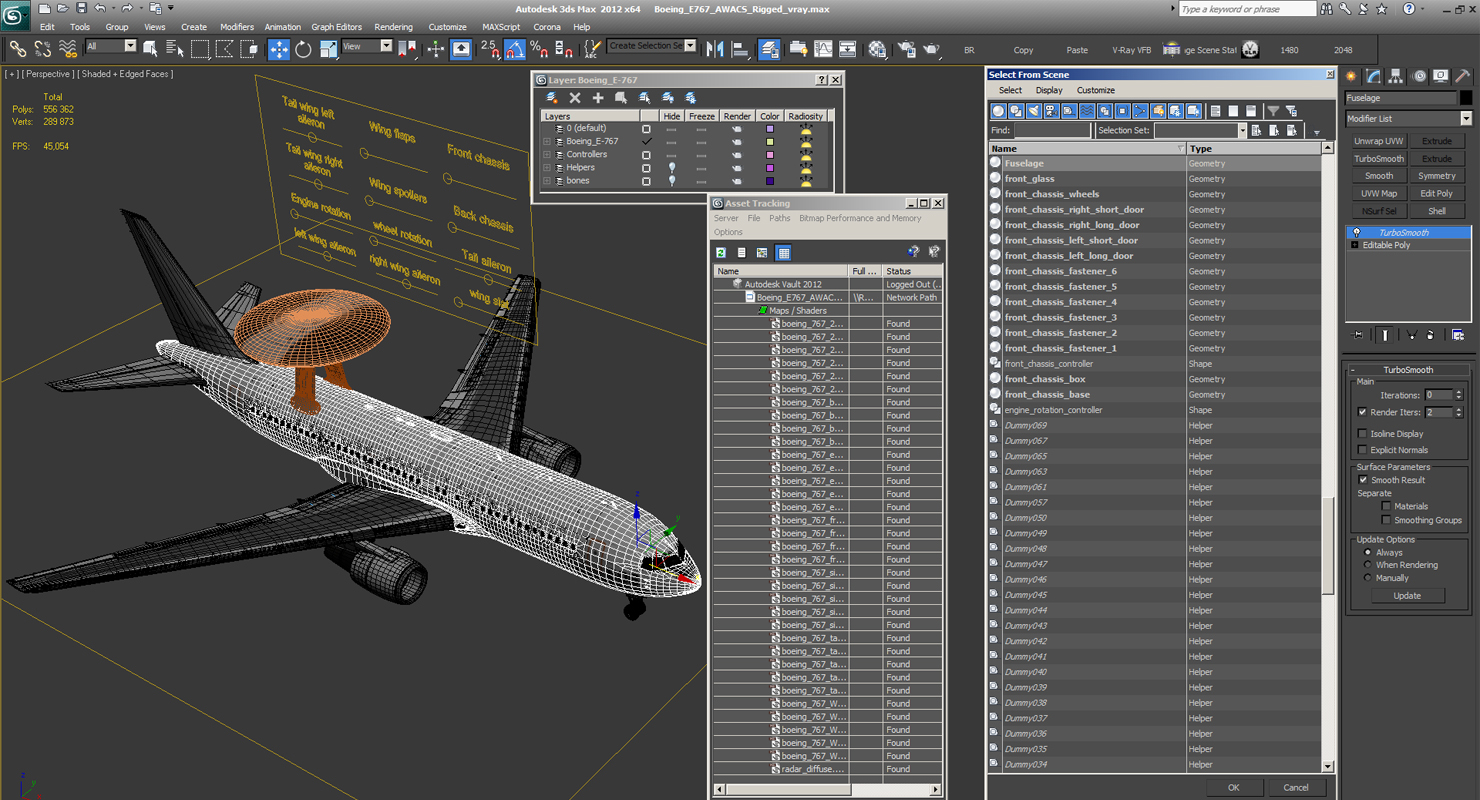This screenshot has height=800, width=1480.
Task: Toggle Smooth Result checkbox
Action: (x=1363, y=480)
